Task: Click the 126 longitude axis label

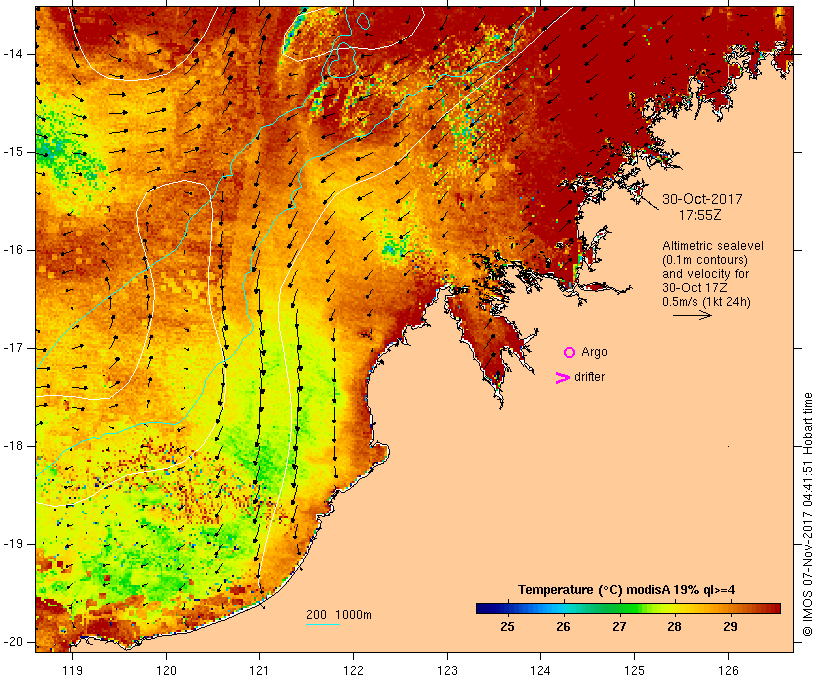Action: pos(728,671)
